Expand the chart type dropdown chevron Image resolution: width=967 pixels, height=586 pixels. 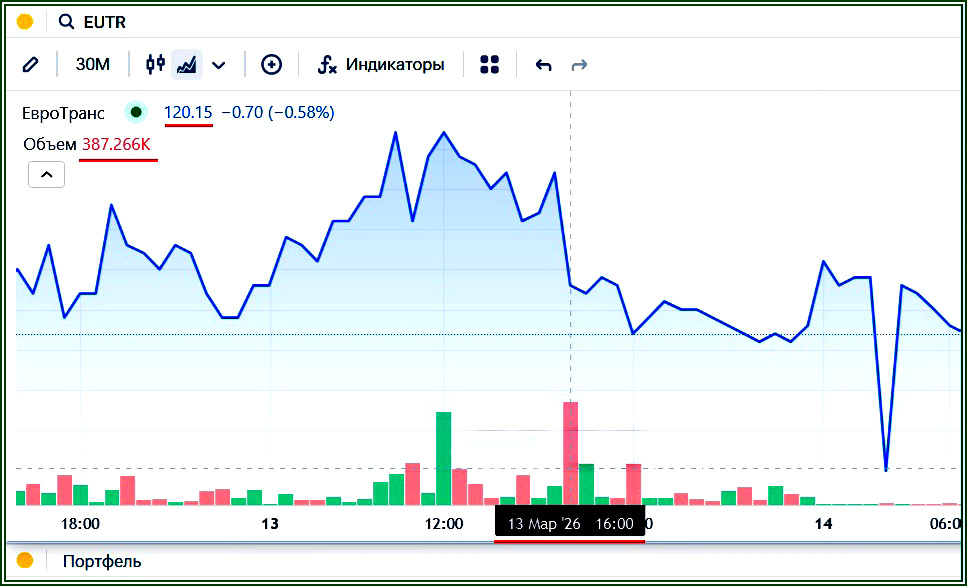(218, 65)
